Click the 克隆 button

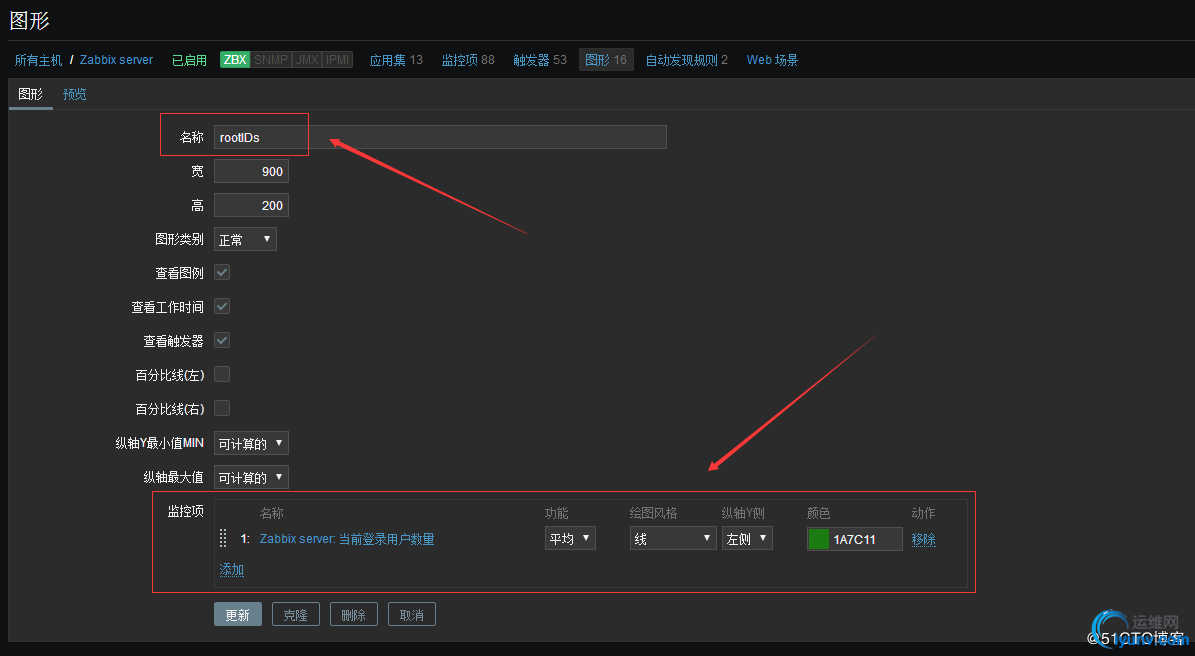click(x=296, y=615)
